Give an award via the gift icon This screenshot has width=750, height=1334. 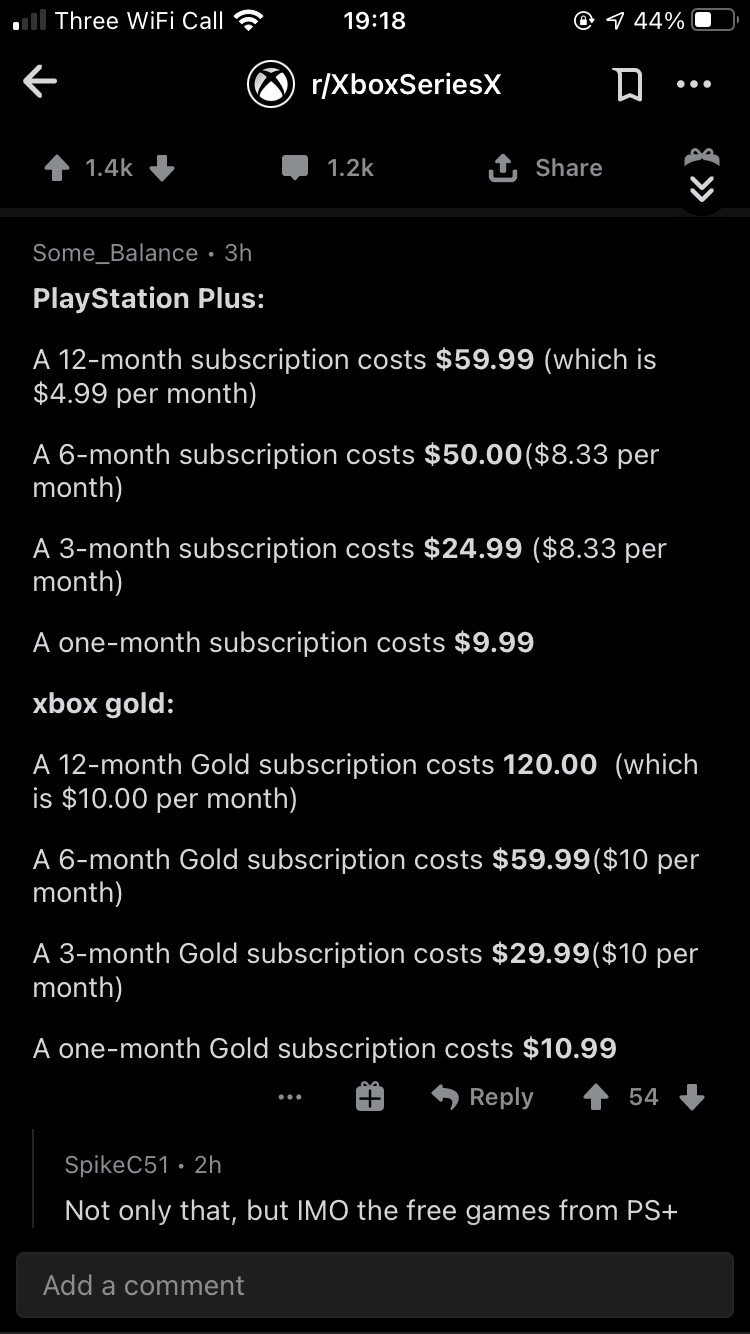[x=370, y=1097]
